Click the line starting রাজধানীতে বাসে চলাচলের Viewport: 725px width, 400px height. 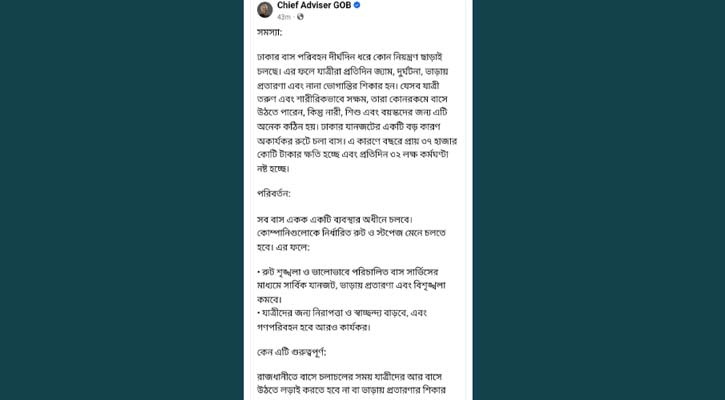pos(355,376)
